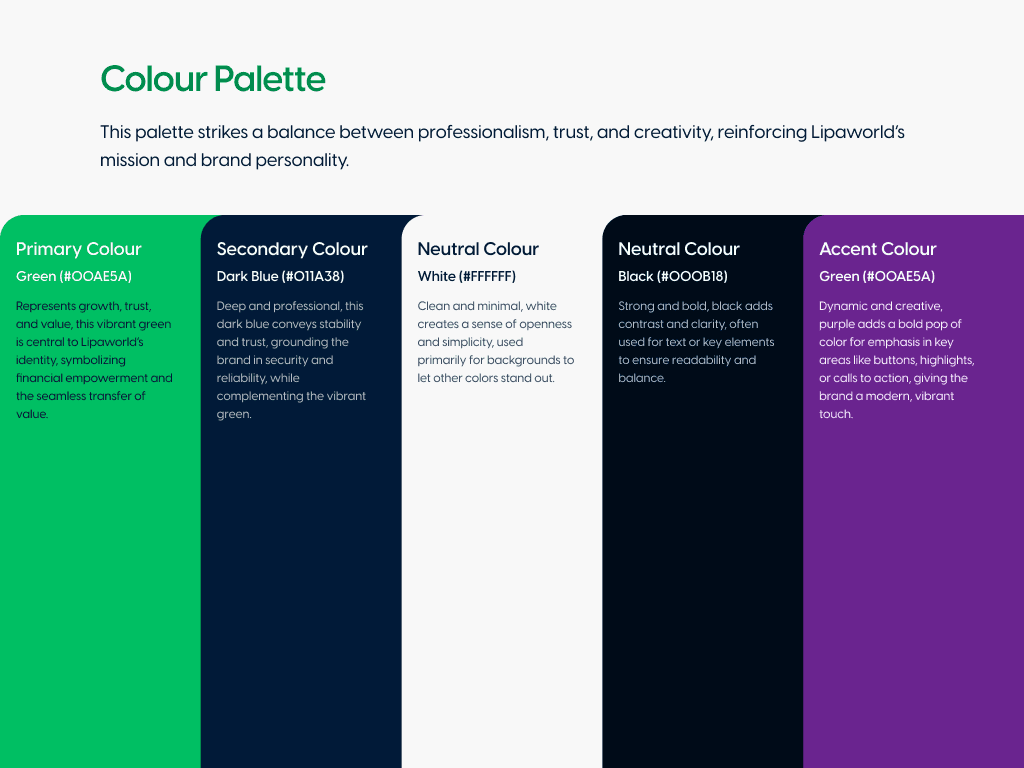The width and height of the screenshot is (1024, 768).
Task: Click the Black (#000B18) hex label
Action: pos(673,276)
